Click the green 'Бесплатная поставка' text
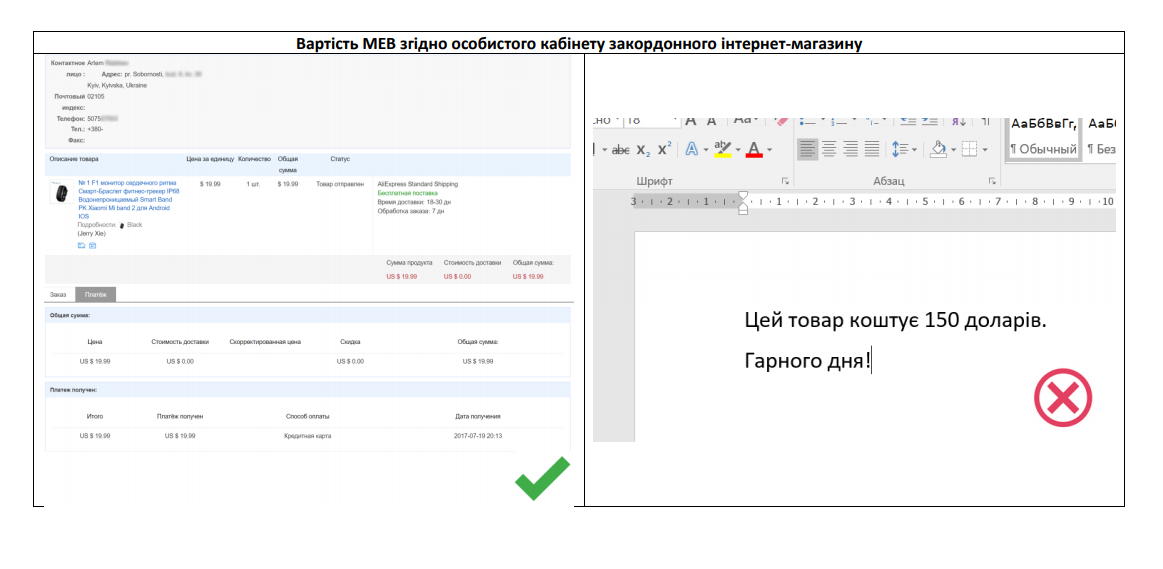 pos(407,193)
